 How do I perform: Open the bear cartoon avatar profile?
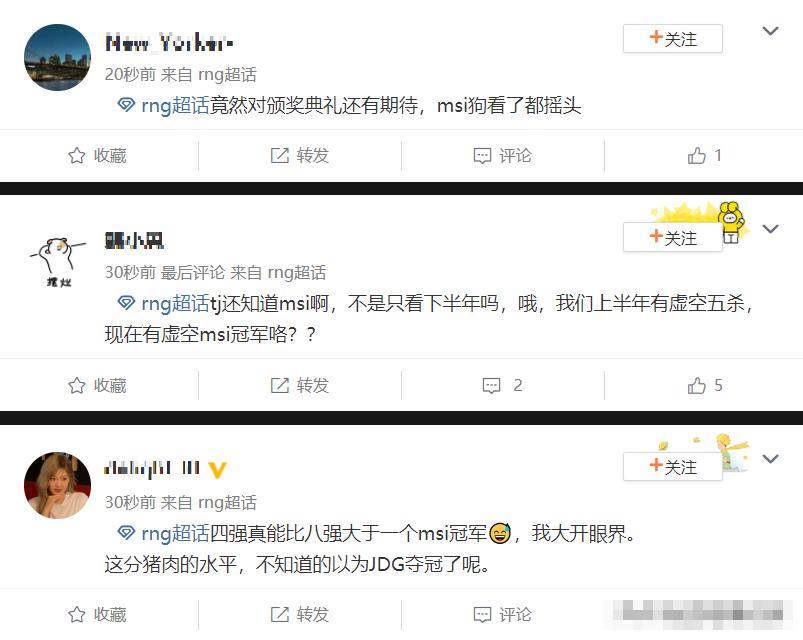click(x=57, y=261)
